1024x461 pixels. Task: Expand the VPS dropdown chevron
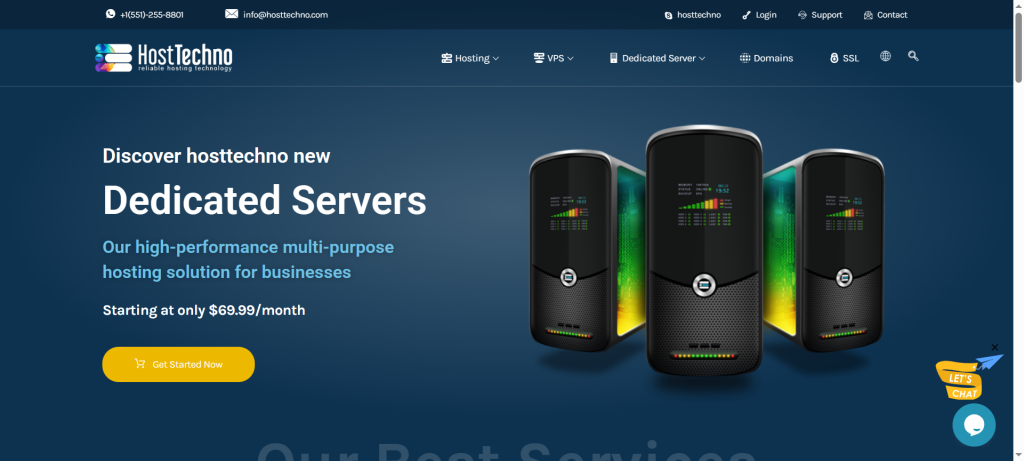[570, 59]
